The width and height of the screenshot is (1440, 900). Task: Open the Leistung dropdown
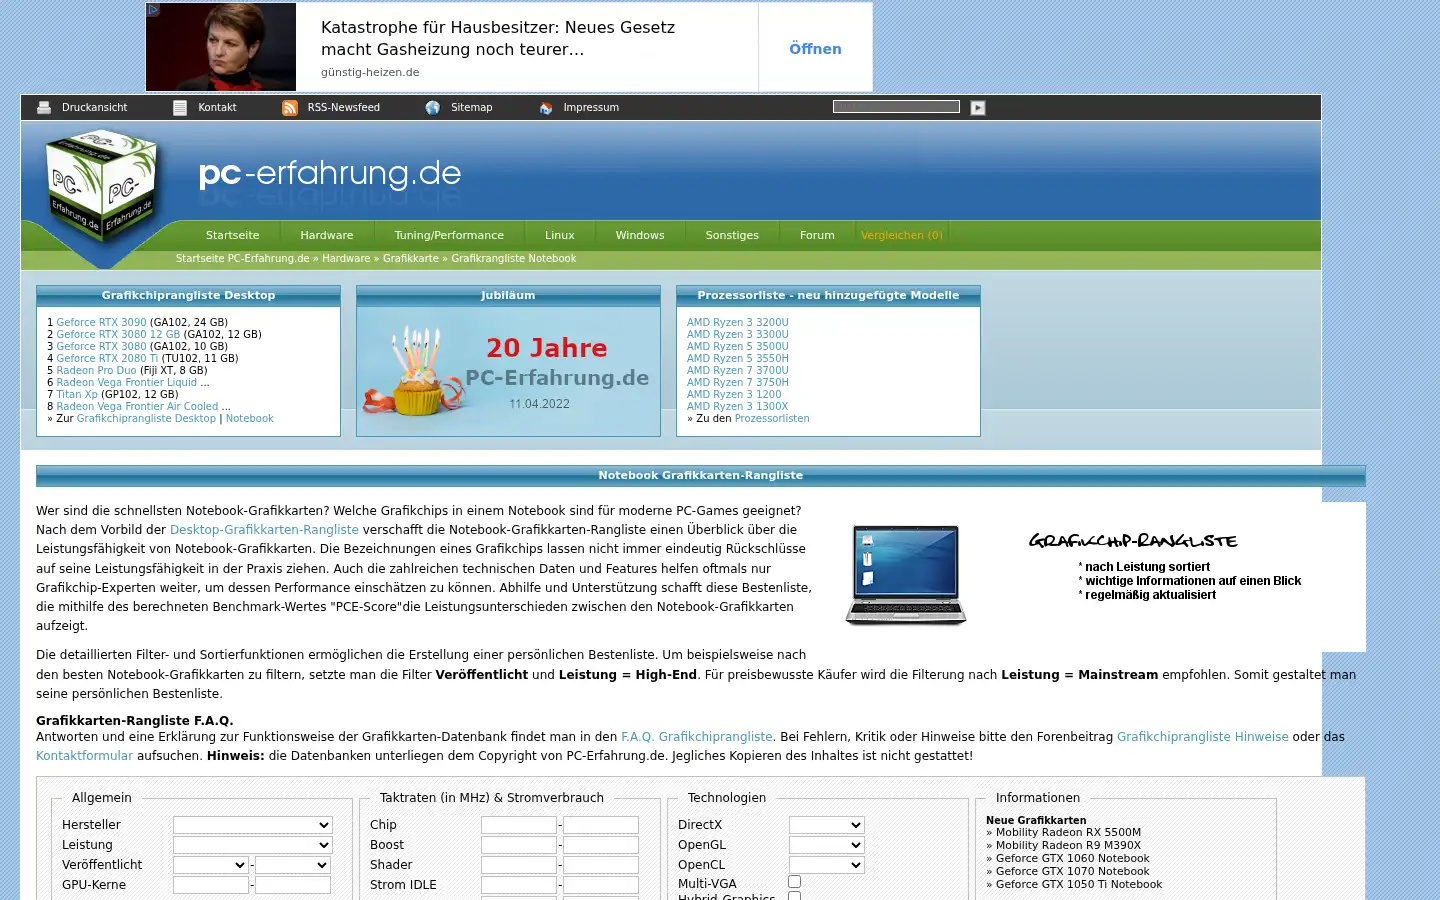click(x=253, y=845)
